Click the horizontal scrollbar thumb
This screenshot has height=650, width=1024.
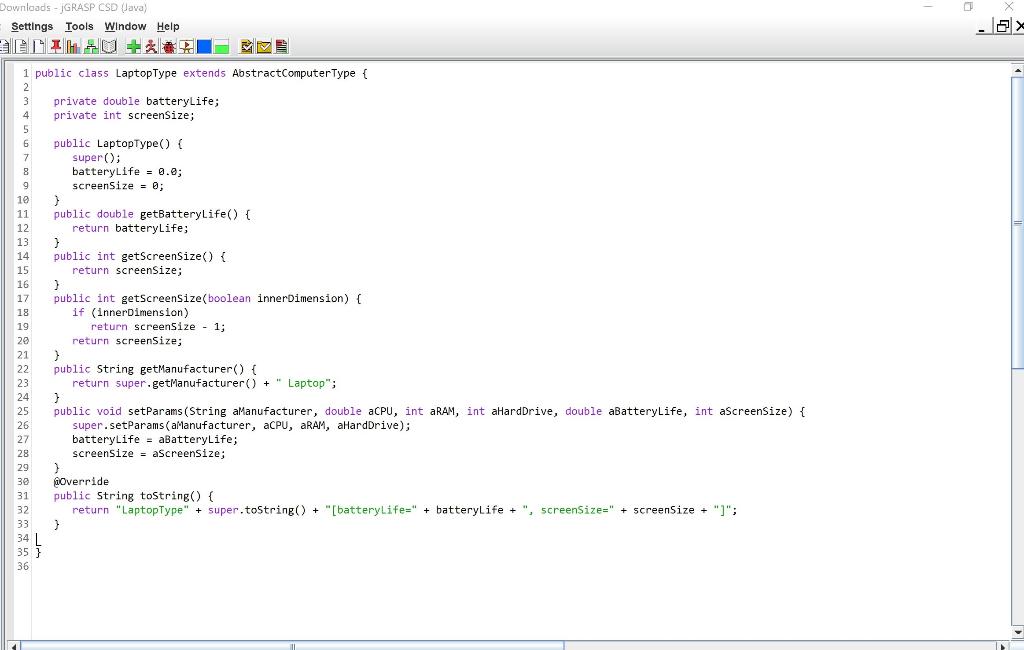click(292, 646)
